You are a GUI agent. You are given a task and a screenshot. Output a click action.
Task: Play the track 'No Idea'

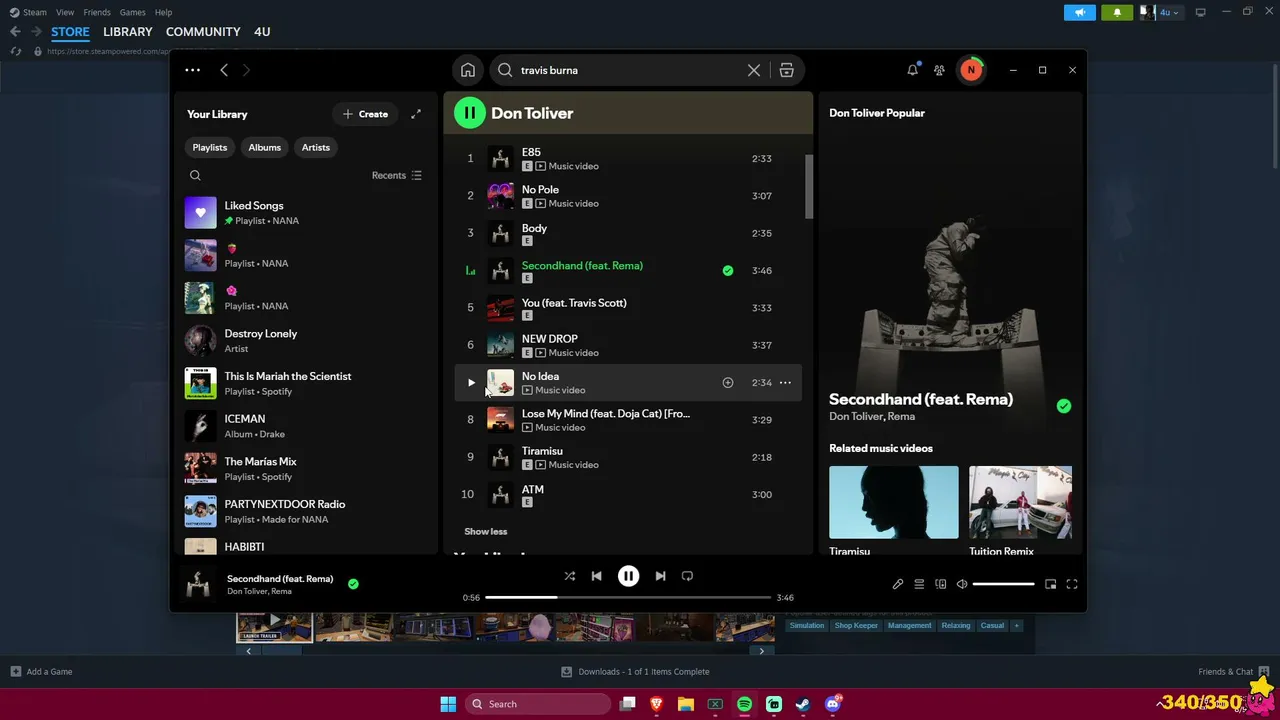[x=471, y=382]
